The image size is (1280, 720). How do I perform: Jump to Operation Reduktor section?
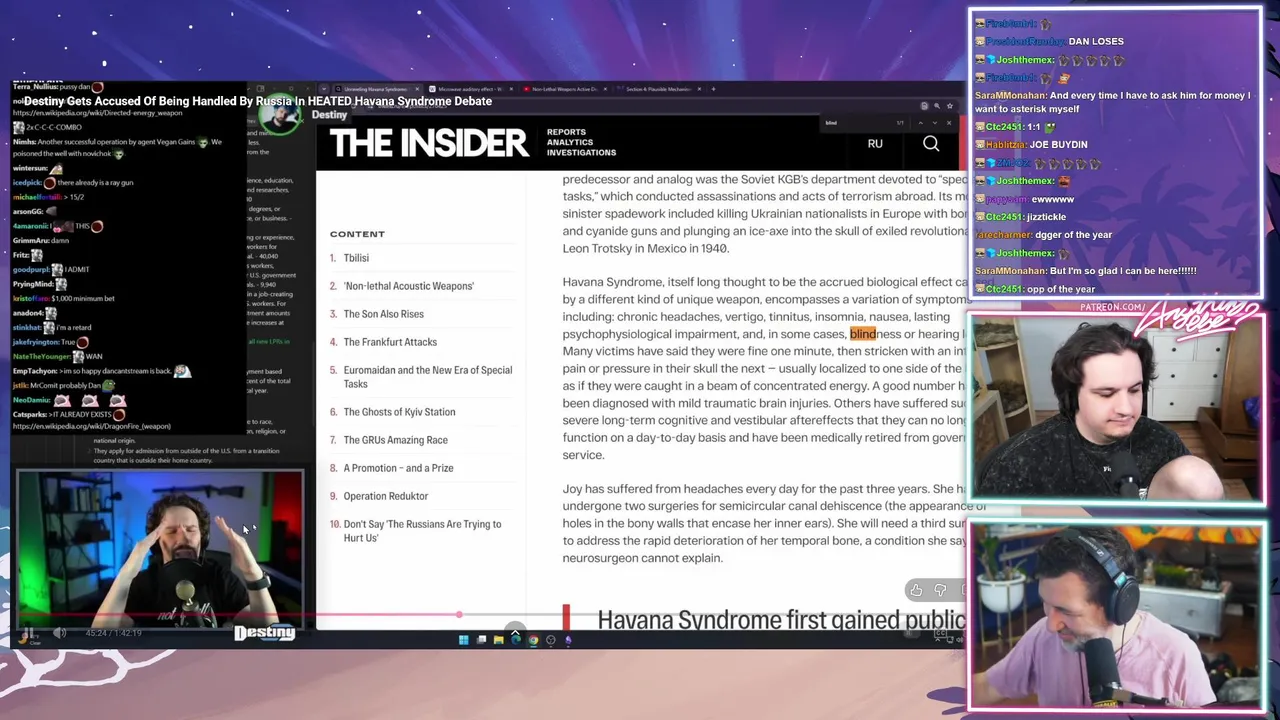click(385, 496)
